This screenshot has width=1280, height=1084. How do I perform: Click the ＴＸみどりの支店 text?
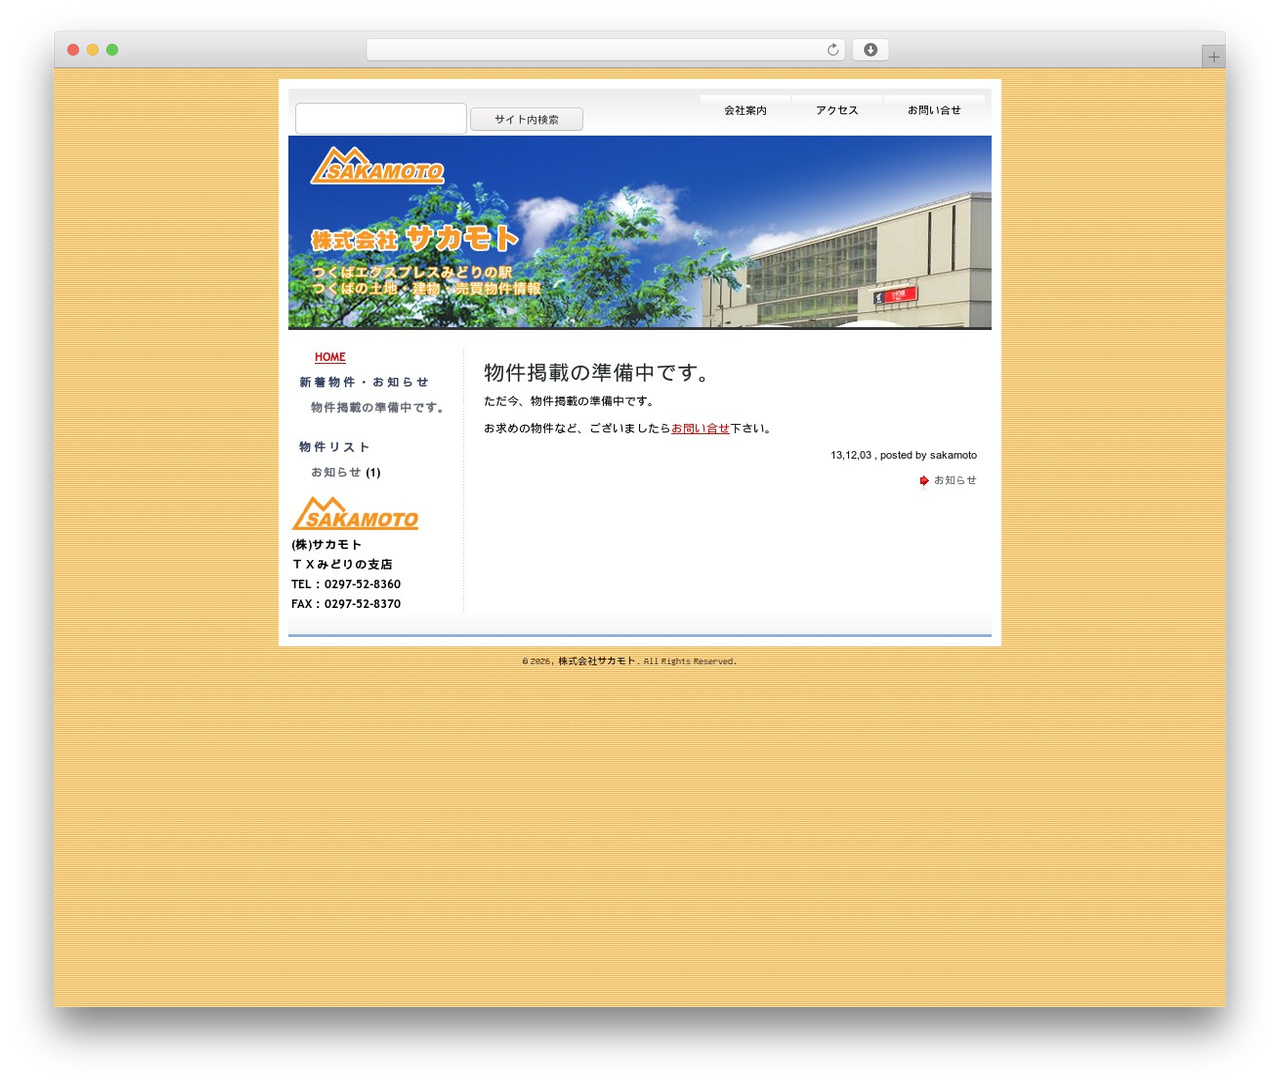(x=342, y=564)
